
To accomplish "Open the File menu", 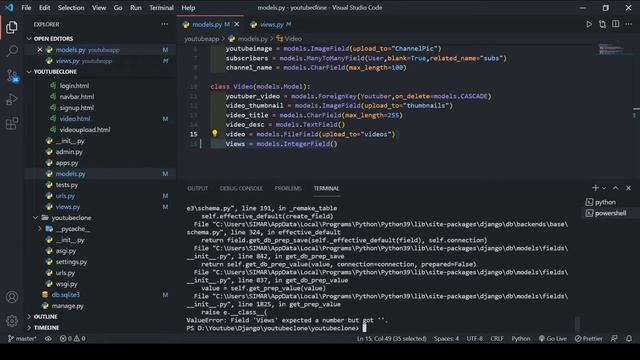I will point(26,8).
